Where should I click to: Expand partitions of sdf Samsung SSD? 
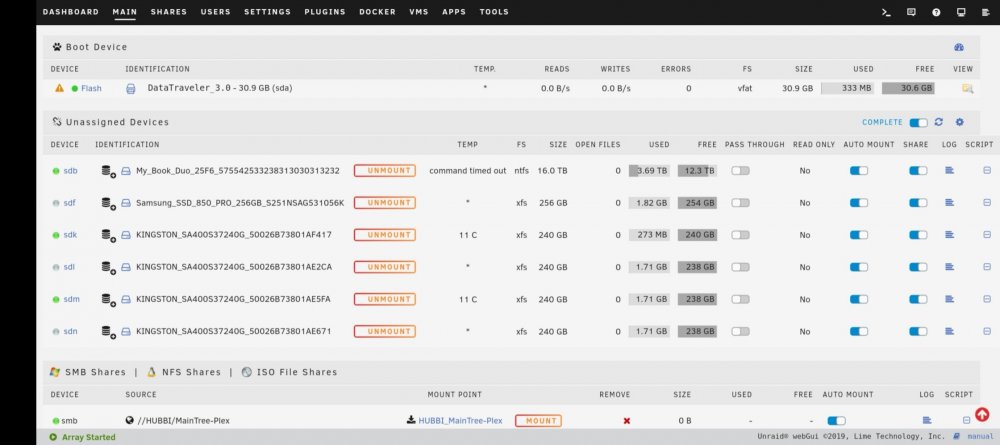pyautogui.click(x=108, y=203)
